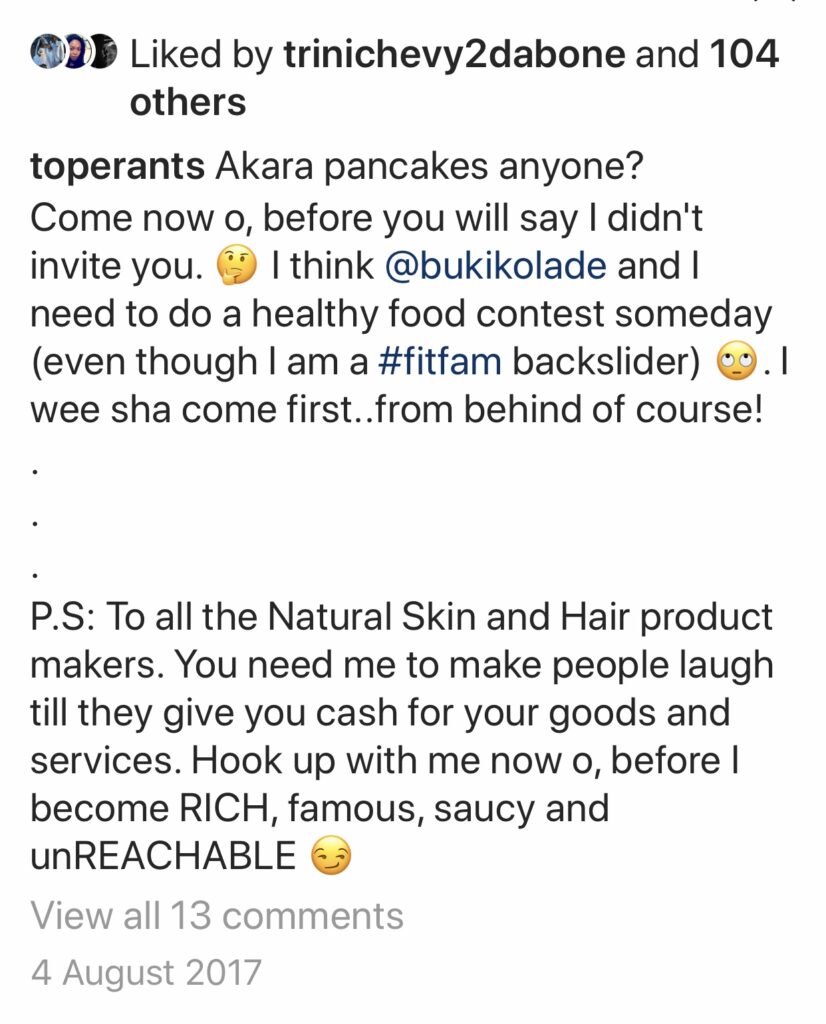Click the word 'others' under Liked by
826x1024 pixels.
point(188,103)
